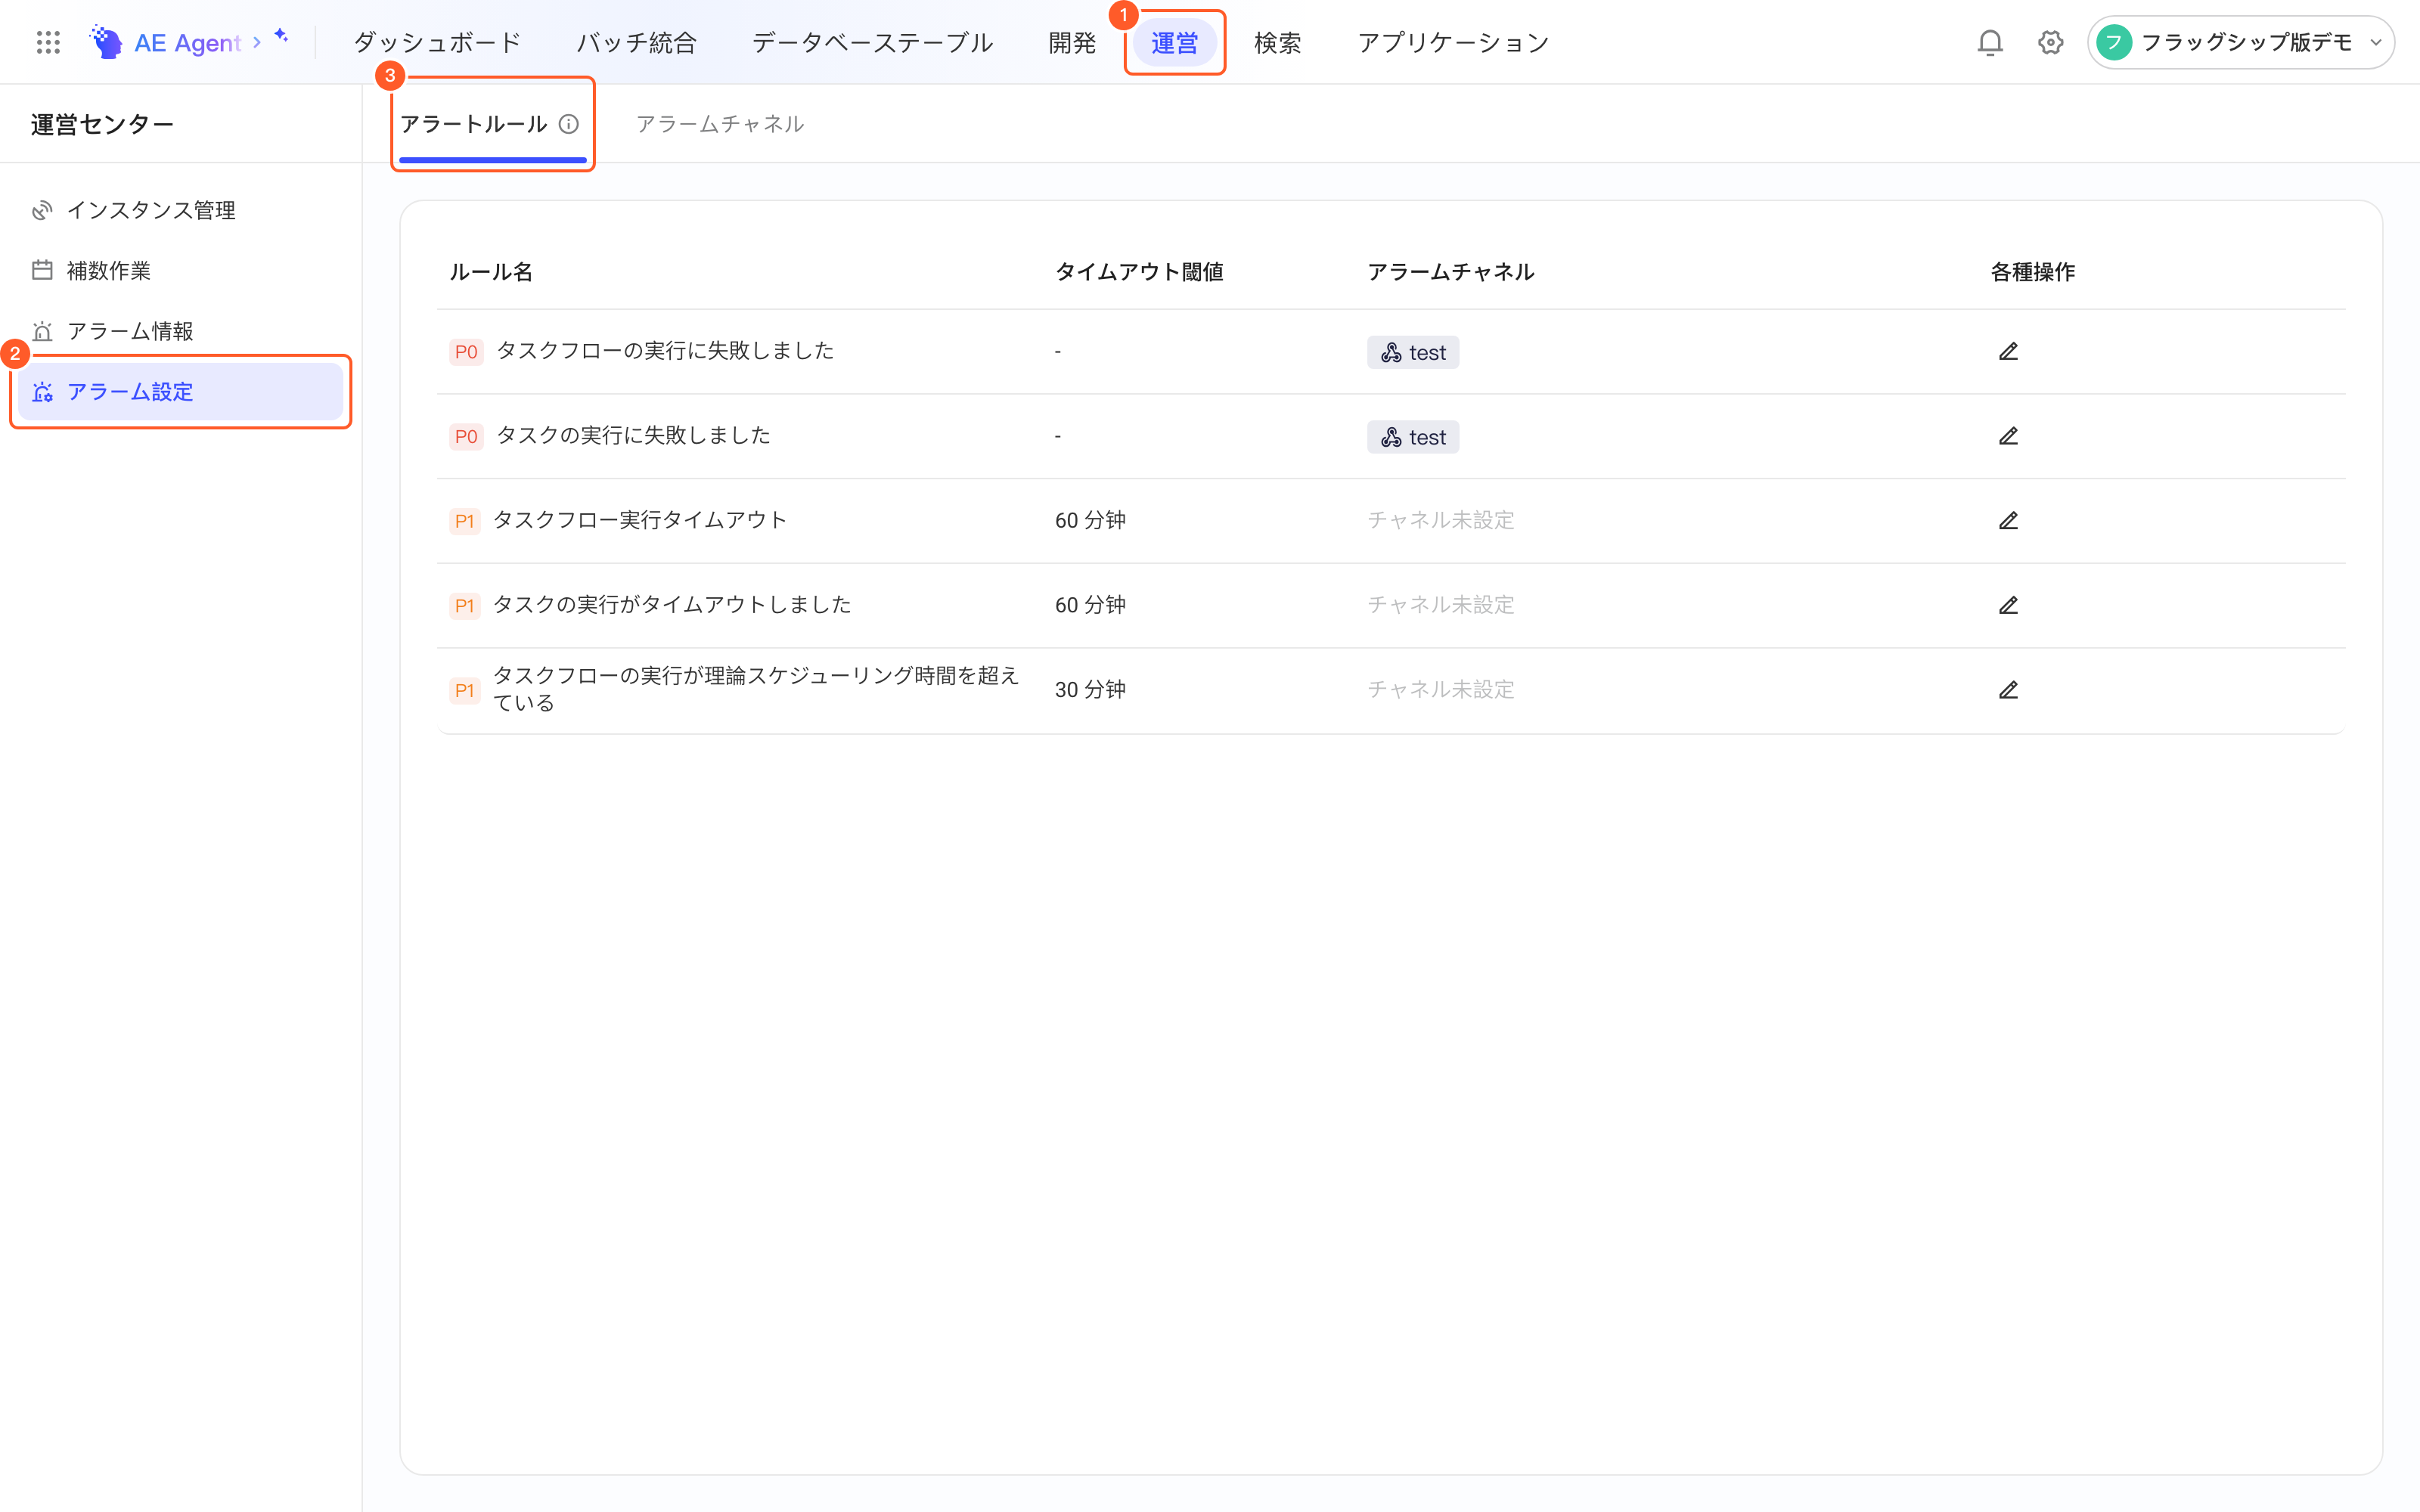Click the P0 badge of タスクフローの実行に失敗しました
The image size is (2420, 1512).
tap(466, 352)
